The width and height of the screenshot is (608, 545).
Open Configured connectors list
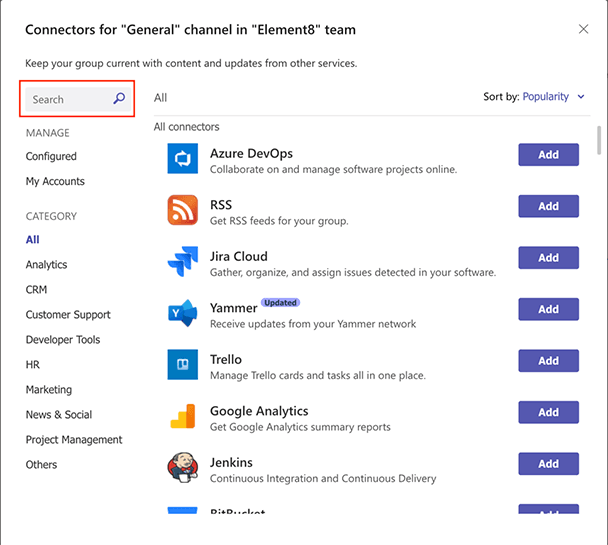pos(51,156)
